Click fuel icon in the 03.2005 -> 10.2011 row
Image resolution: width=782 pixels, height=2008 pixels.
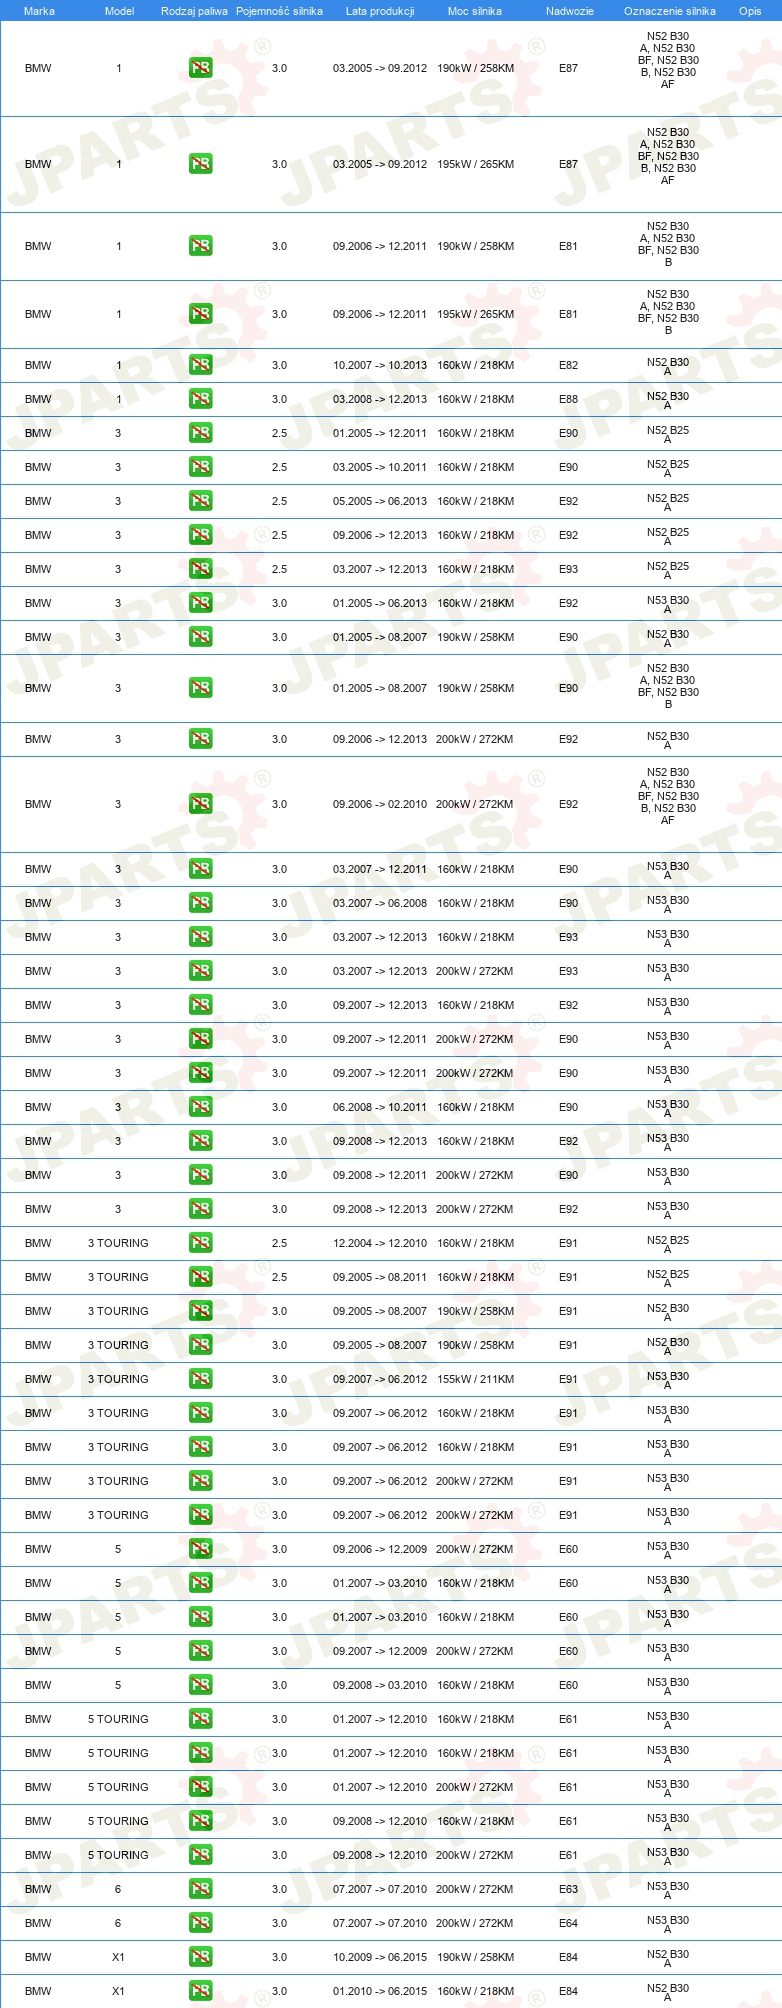click(x=200, y=467)
